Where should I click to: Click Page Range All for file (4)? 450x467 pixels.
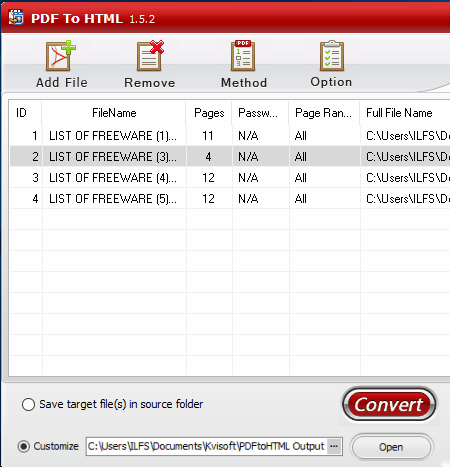tap(301, 178)
